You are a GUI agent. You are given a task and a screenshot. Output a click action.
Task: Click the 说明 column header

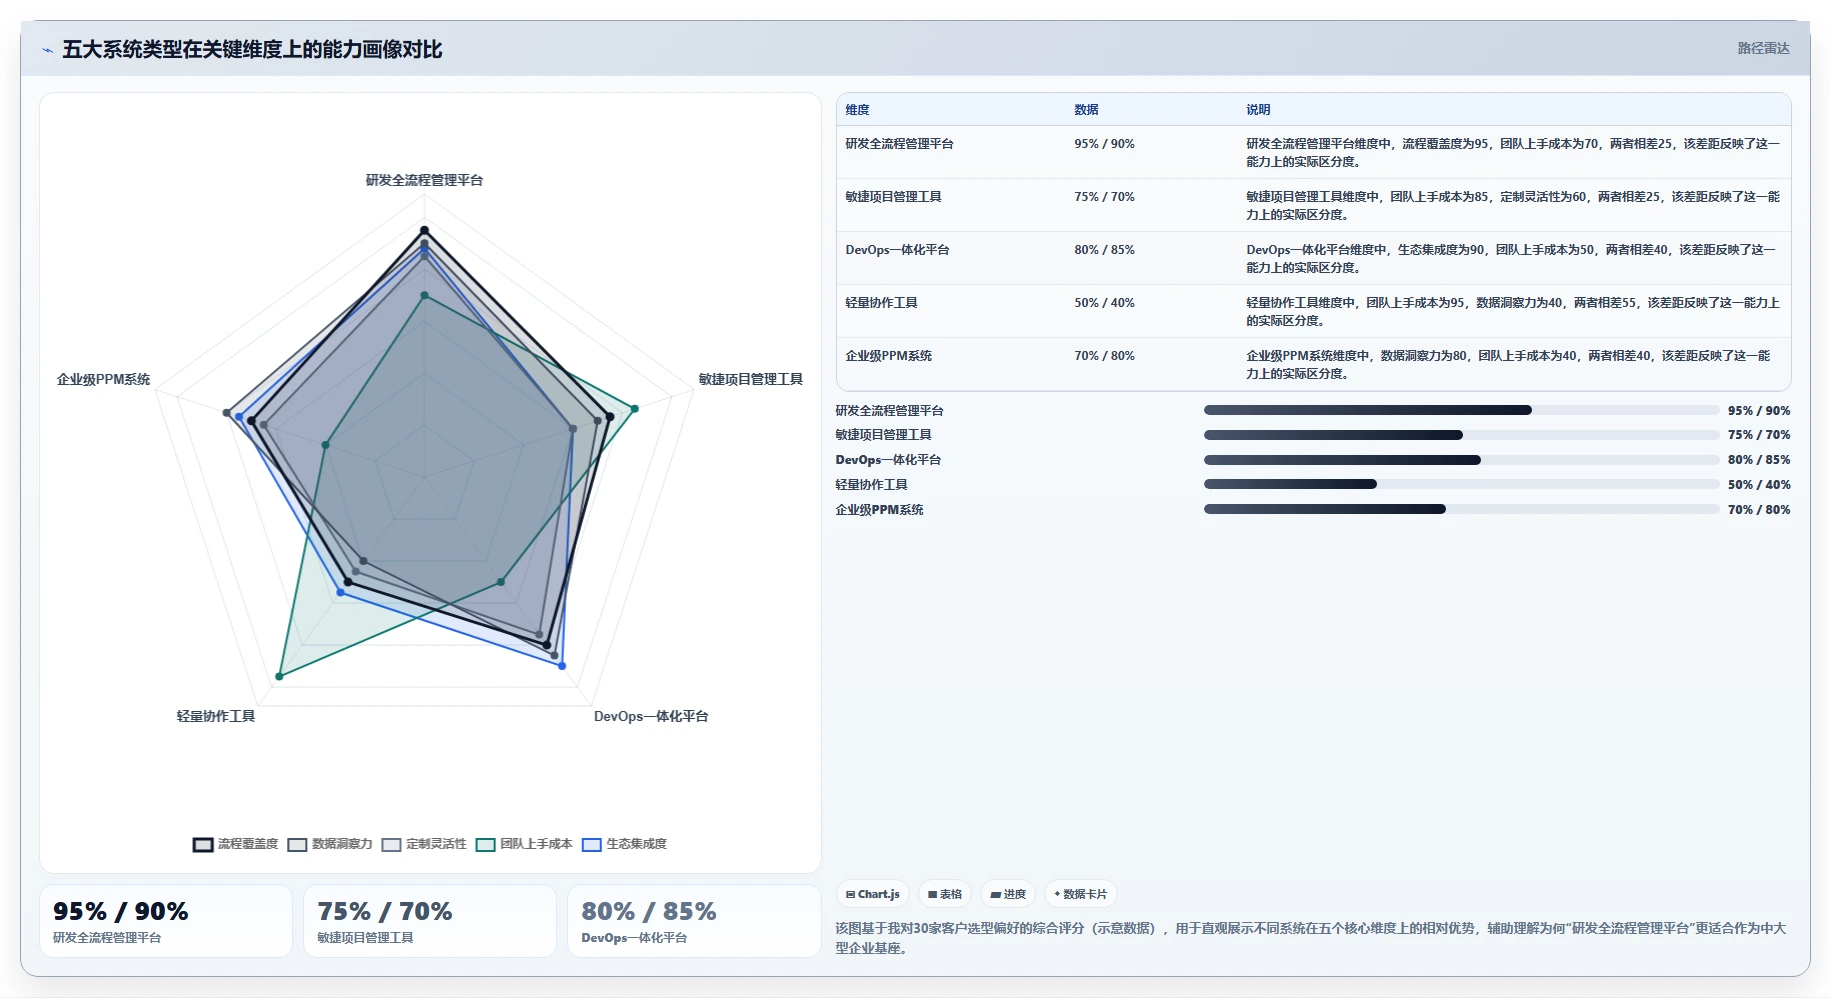pos(1258,110)
